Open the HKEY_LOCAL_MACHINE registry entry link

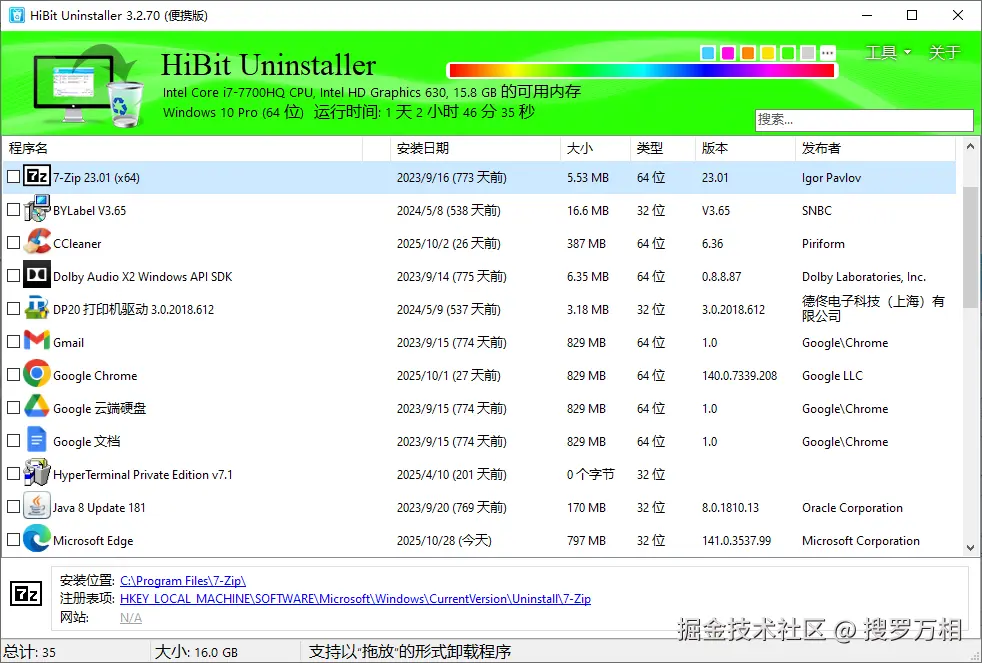[355, 599]
